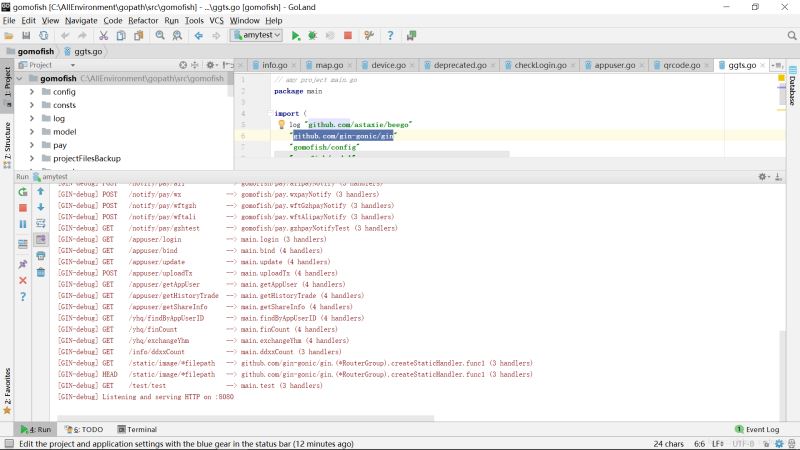Open the Refactor menu
800x450 pixels.
coord(143,20)
